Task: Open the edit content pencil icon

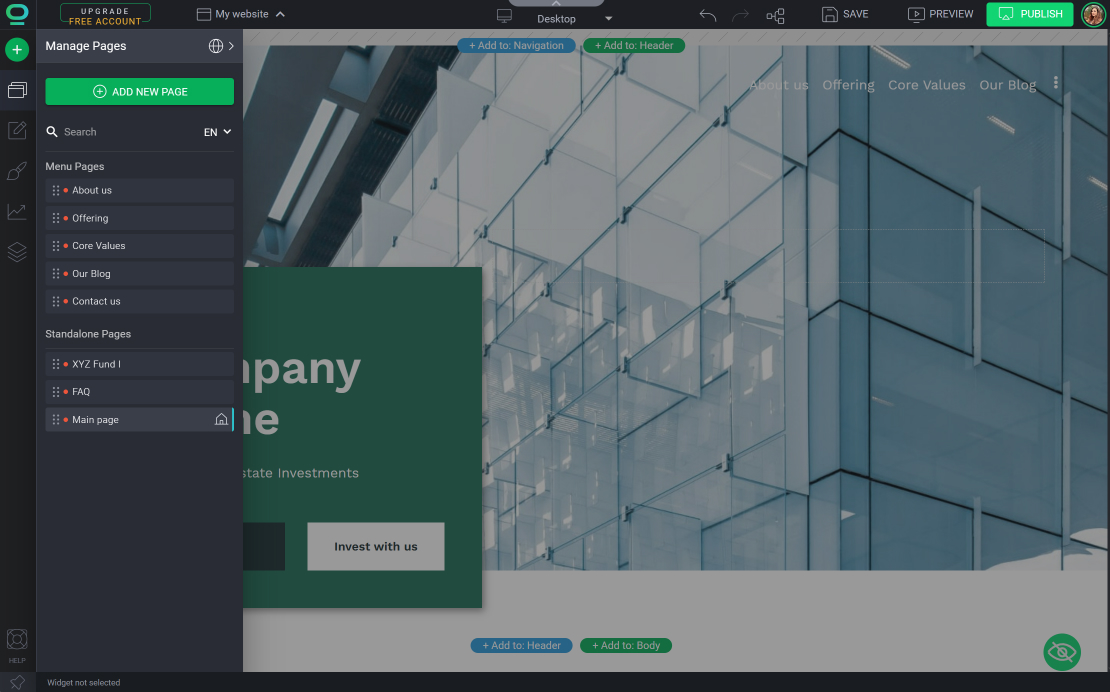Action: [x=17, y=130]
